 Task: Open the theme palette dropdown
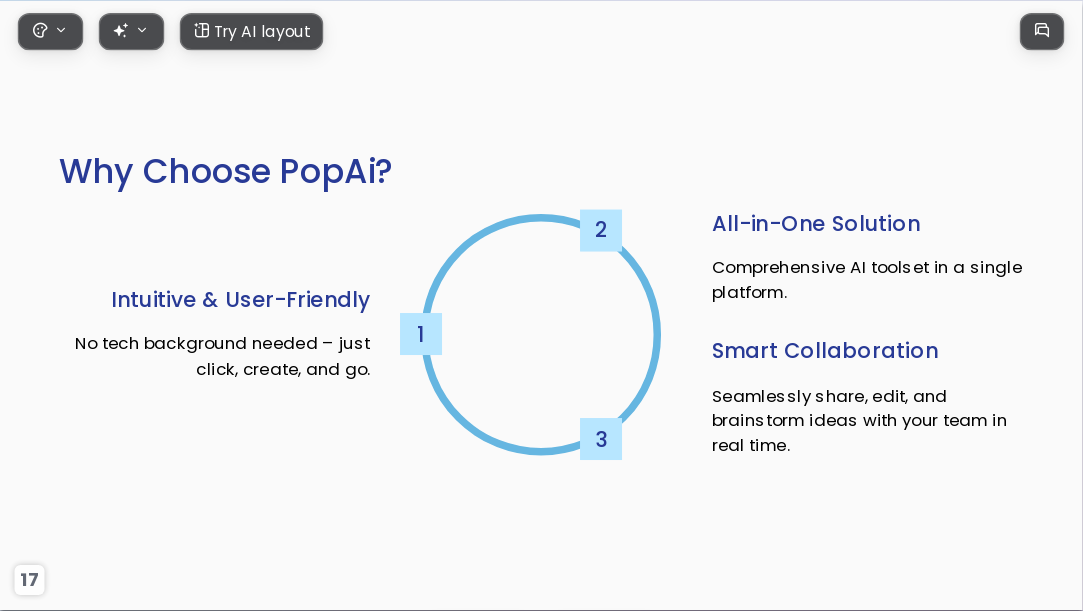50,31
